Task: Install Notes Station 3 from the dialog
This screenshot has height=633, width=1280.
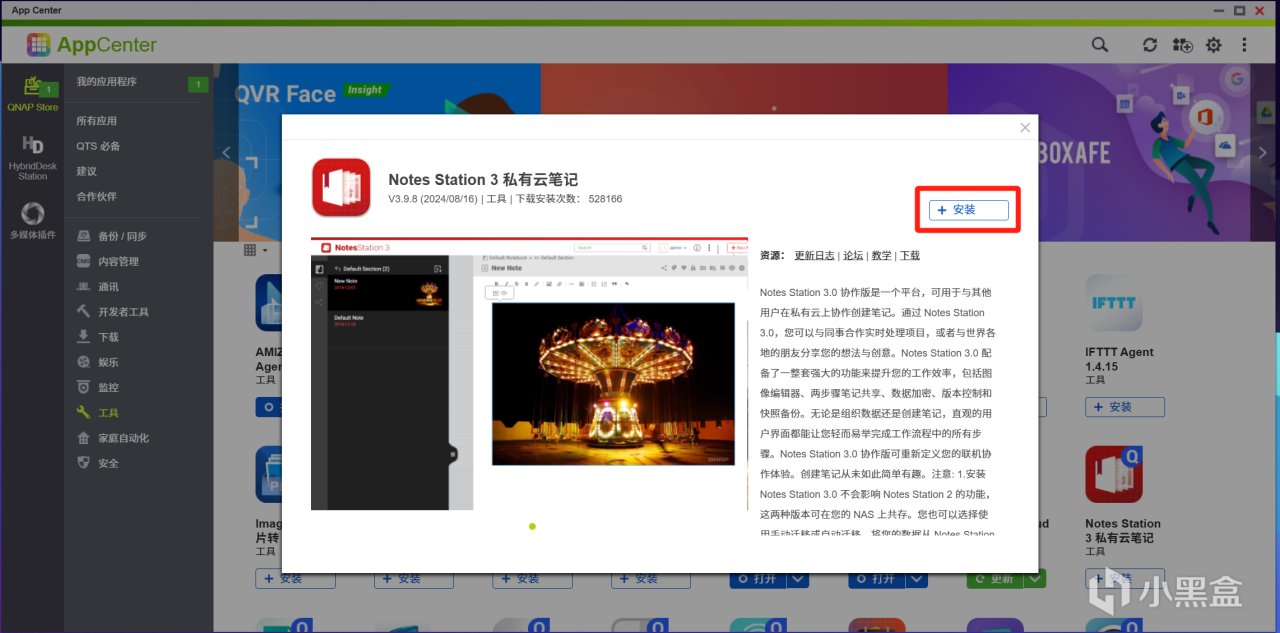Action: (x=968, y=210)
